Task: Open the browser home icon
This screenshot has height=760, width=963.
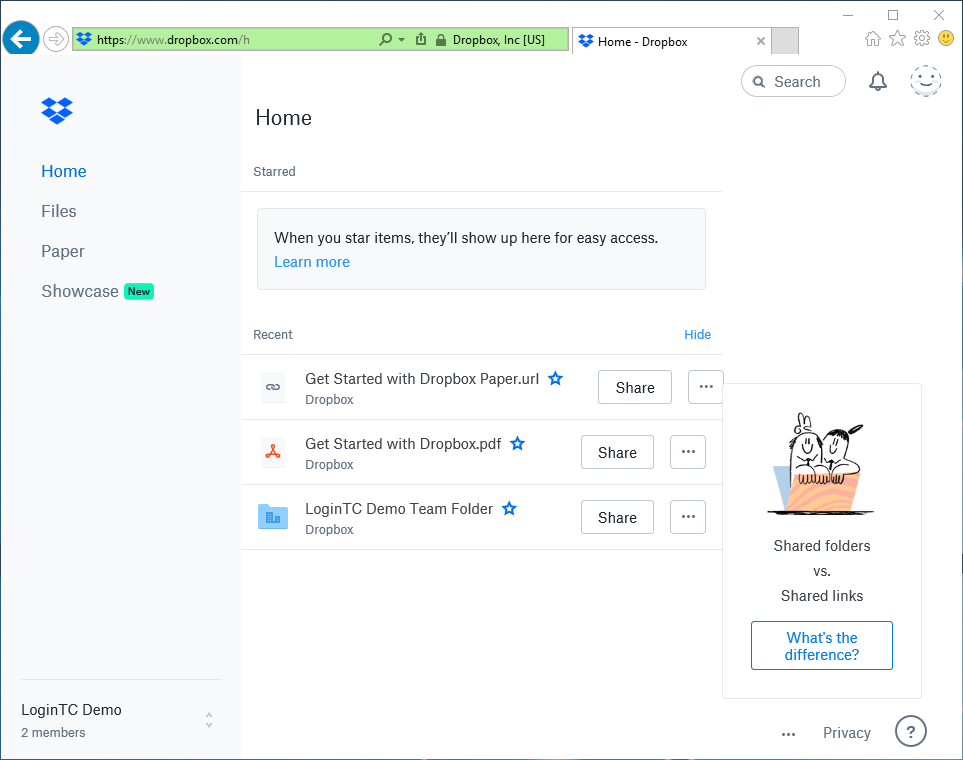Action: tap(872, 39)
